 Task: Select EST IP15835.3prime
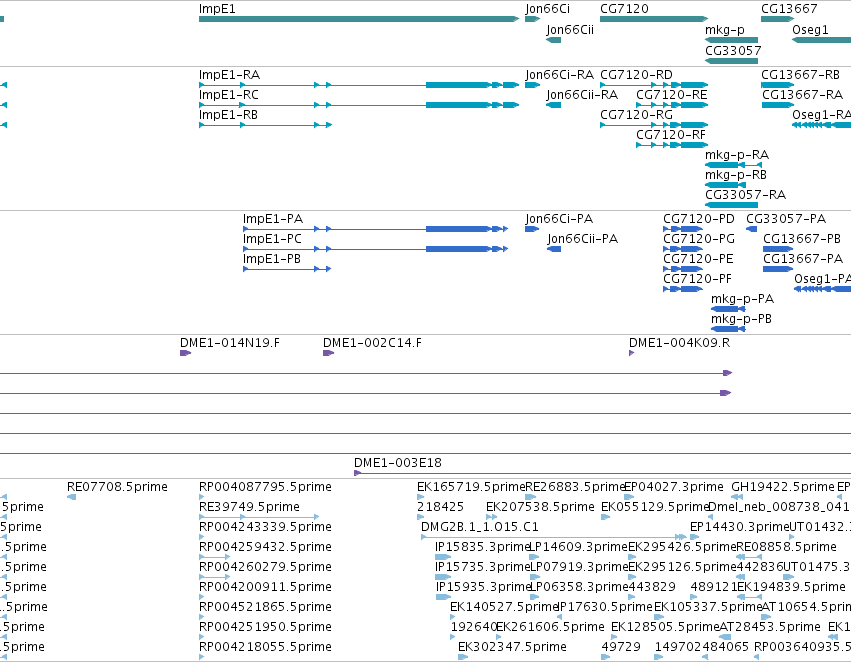[443, 557]
